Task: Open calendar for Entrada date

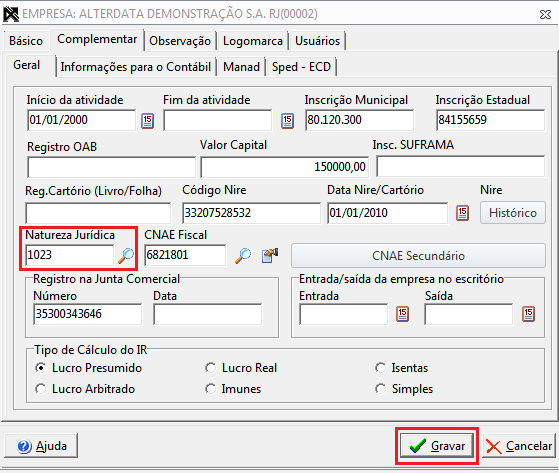Action: (x=402, y=314)
